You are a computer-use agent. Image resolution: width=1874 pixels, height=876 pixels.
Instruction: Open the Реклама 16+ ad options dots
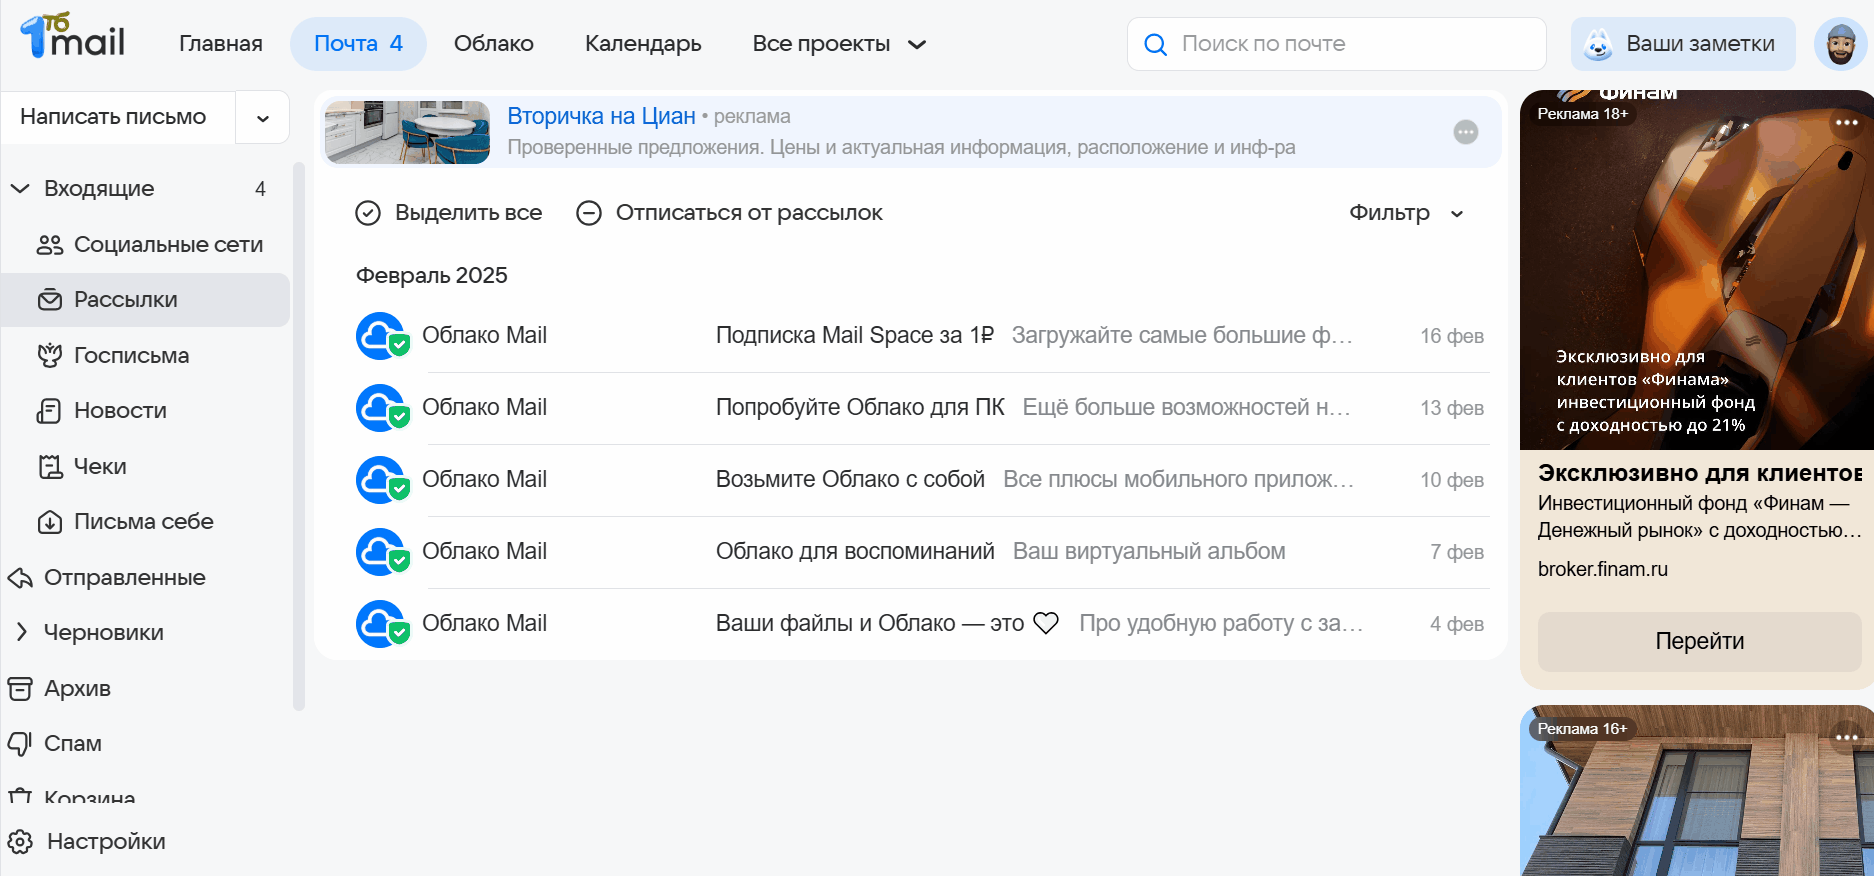point(1846,737)
